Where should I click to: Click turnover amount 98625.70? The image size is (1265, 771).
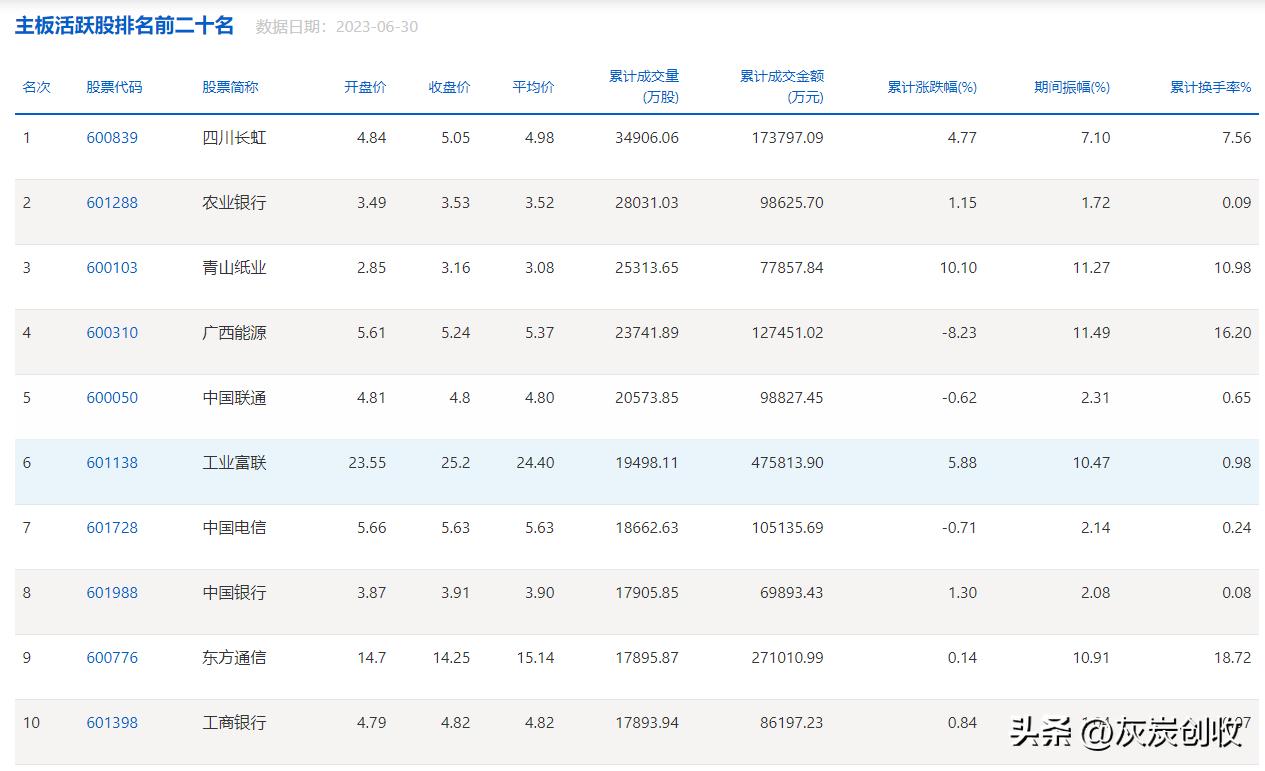click(x=792, y=203)
